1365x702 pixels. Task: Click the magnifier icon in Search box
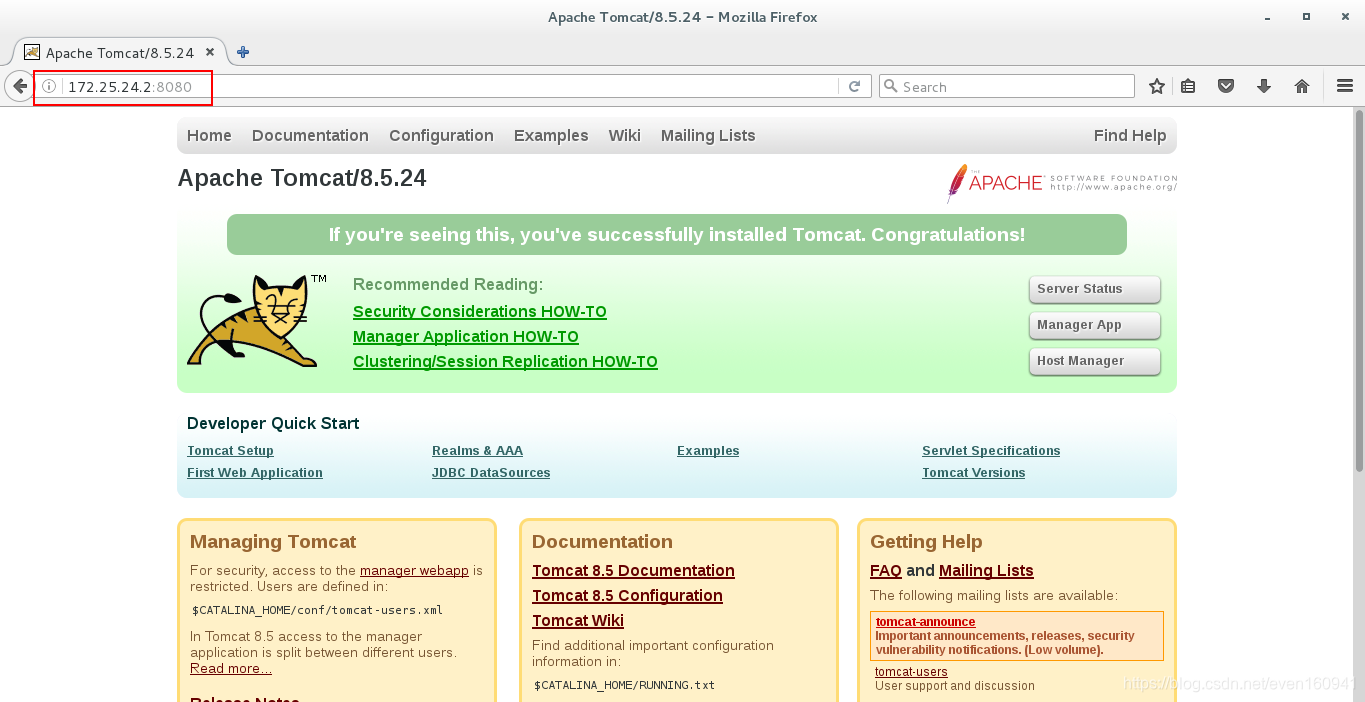coord(891,87)
